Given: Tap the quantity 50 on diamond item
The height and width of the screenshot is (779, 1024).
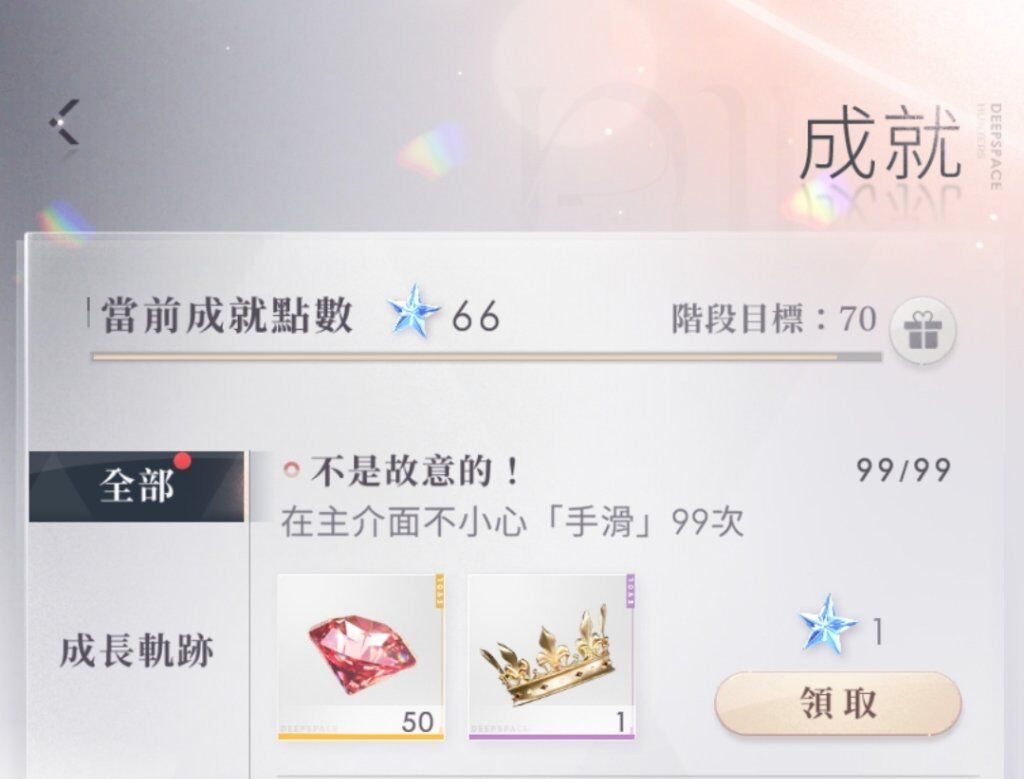Looking at the screenshot, I should [417, 722].
